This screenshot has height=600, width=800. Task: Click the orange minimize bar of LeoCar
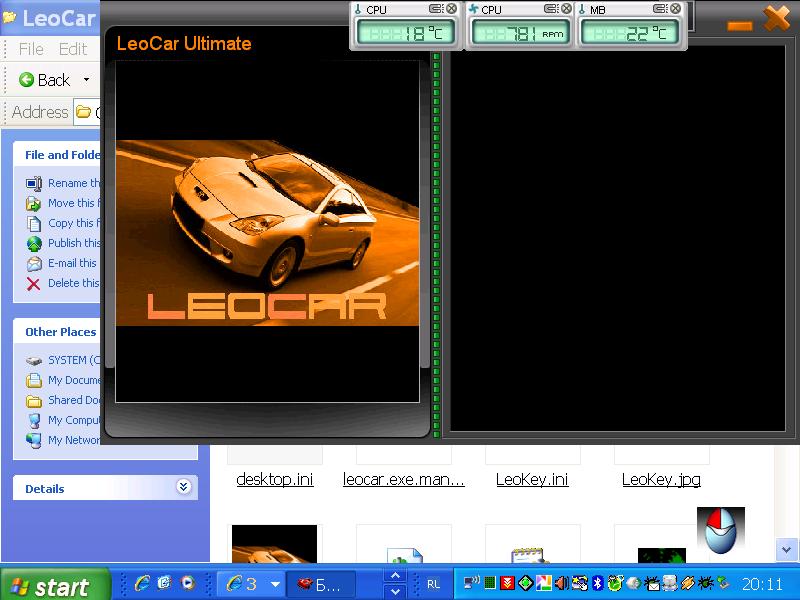(x=740, y=25)
